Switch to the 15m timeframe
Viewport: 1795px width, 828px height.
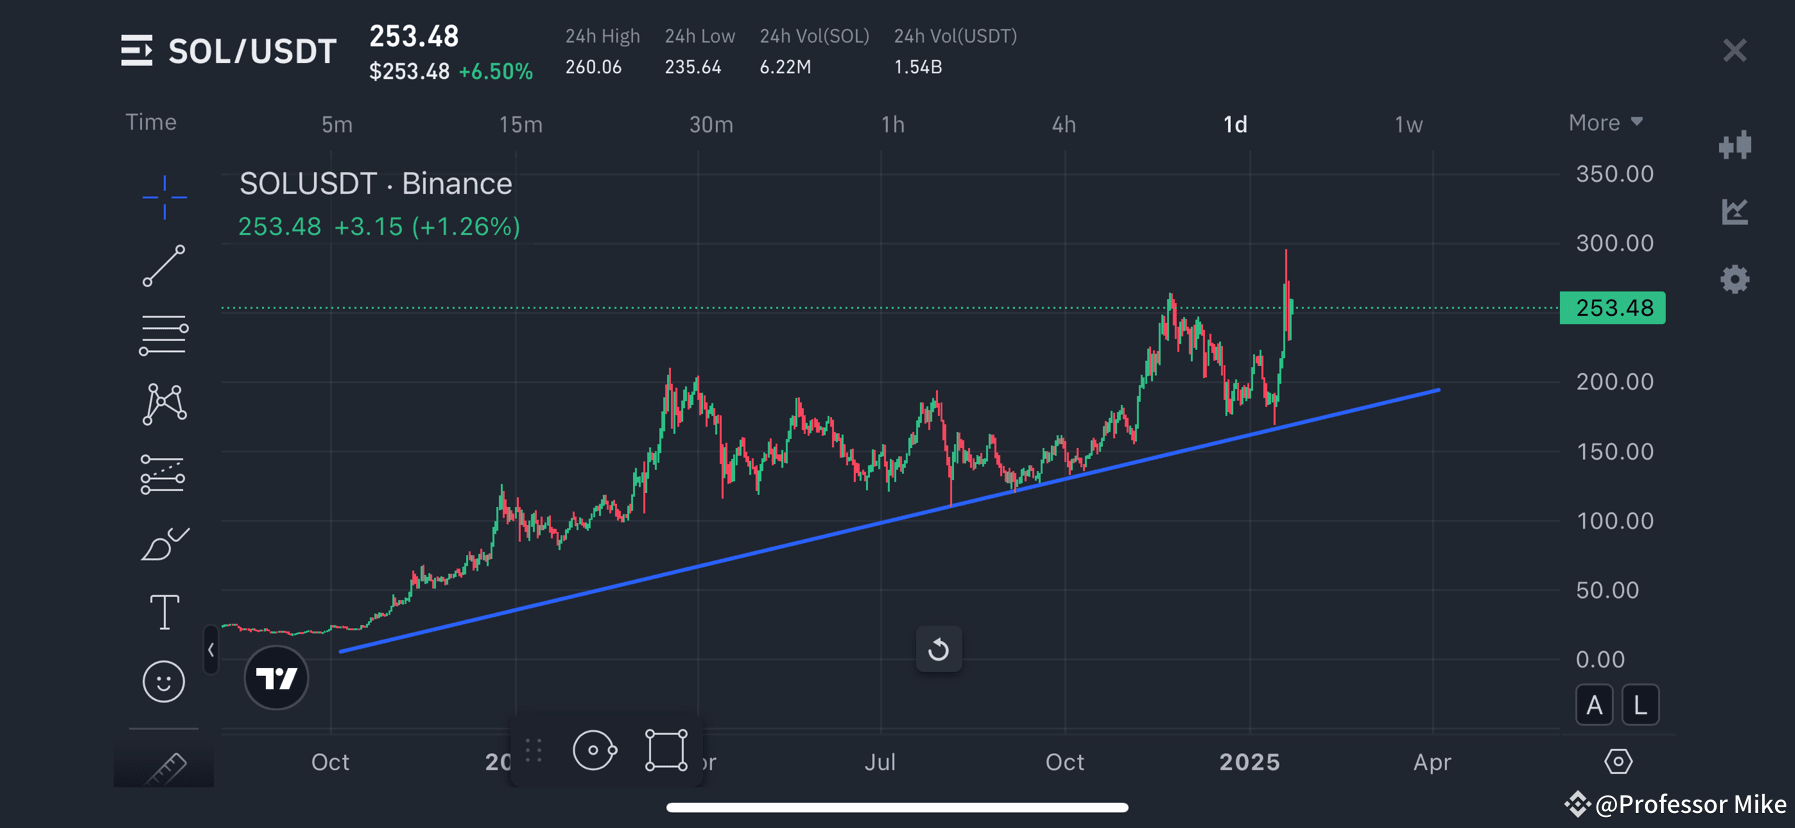521,124
